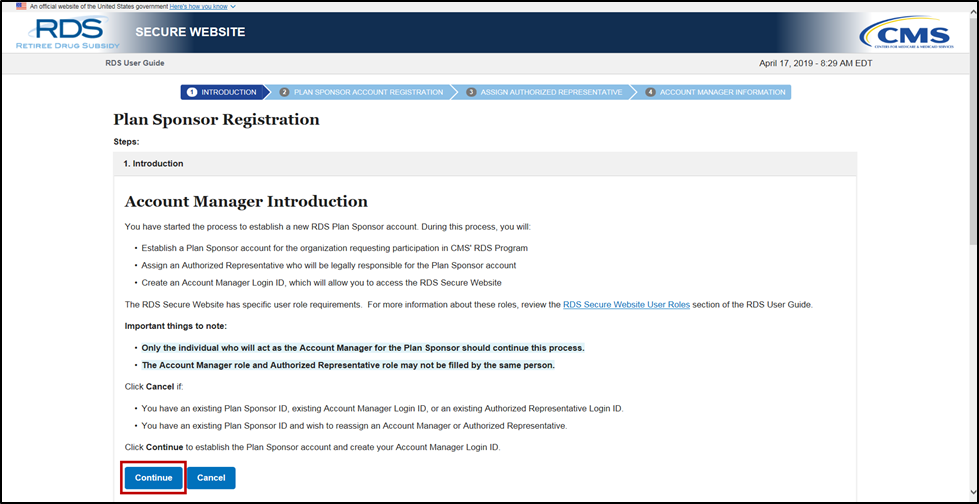This screenshot has width=979, height=504.
Task: Click the scrollbar down arrow
Action: click(971, 496)
